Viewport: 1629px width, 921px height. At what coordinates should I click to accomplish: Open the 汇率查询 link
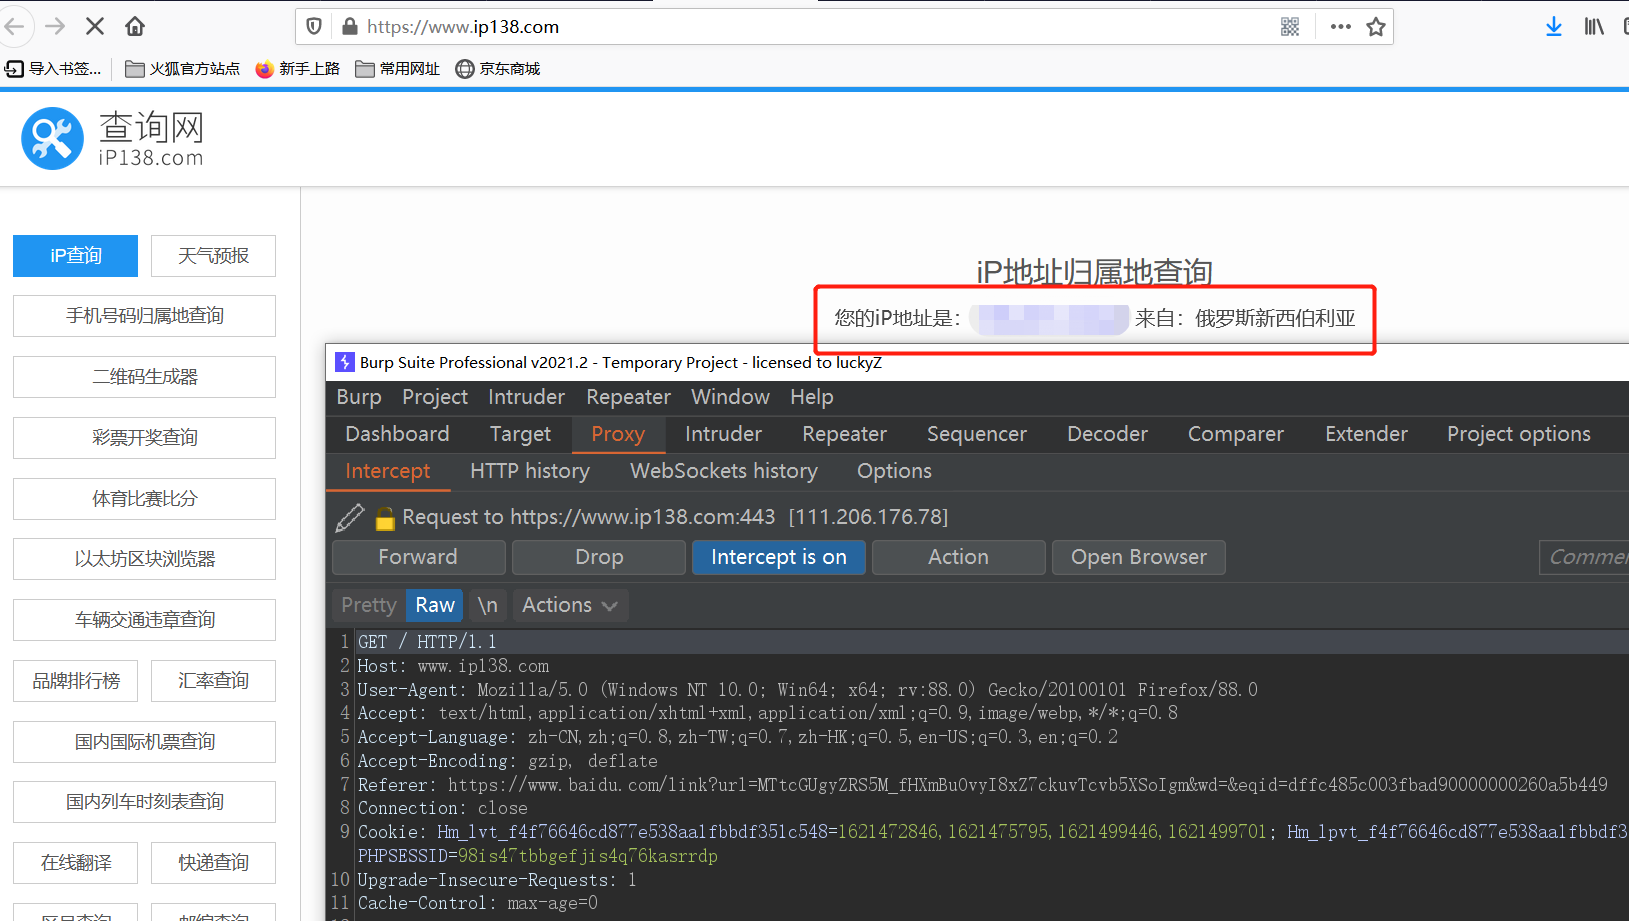click(213, 681)
